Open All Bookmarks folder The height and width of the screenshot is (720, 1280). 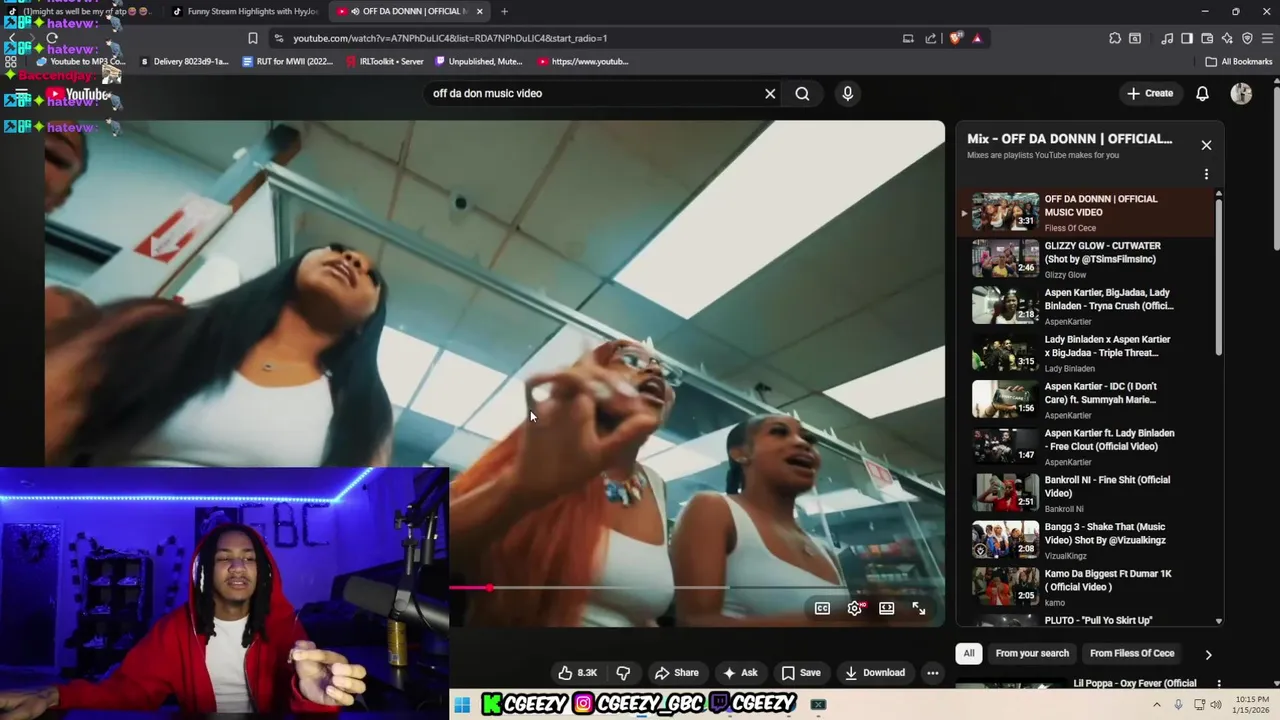pos(1239,61)
